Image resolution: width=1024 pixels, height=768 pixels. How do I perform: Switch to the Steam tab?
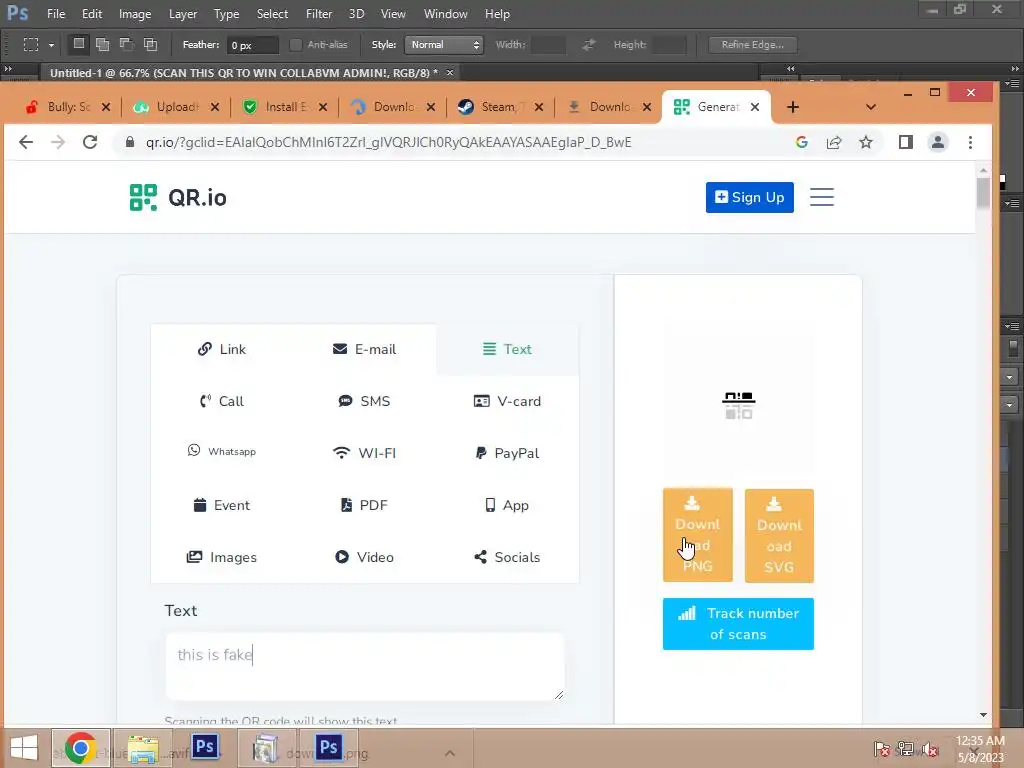click(x=491, y=107)
